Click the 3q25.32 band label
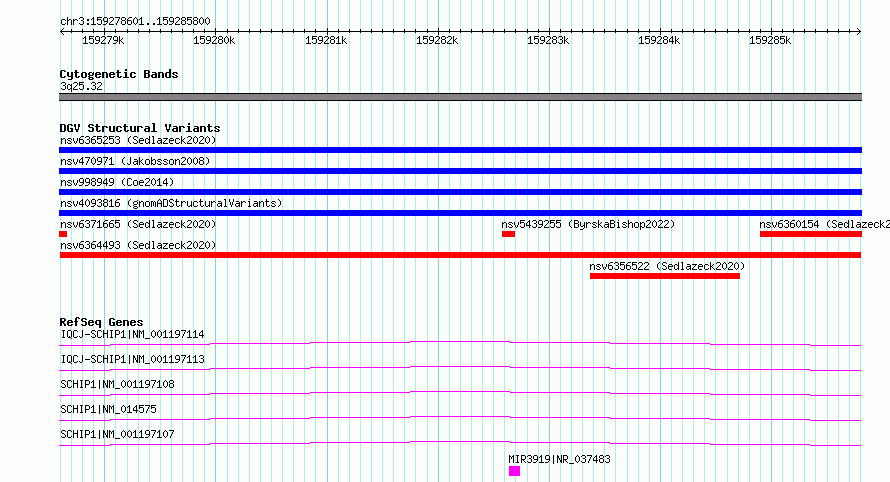 [x=81, y=86]
